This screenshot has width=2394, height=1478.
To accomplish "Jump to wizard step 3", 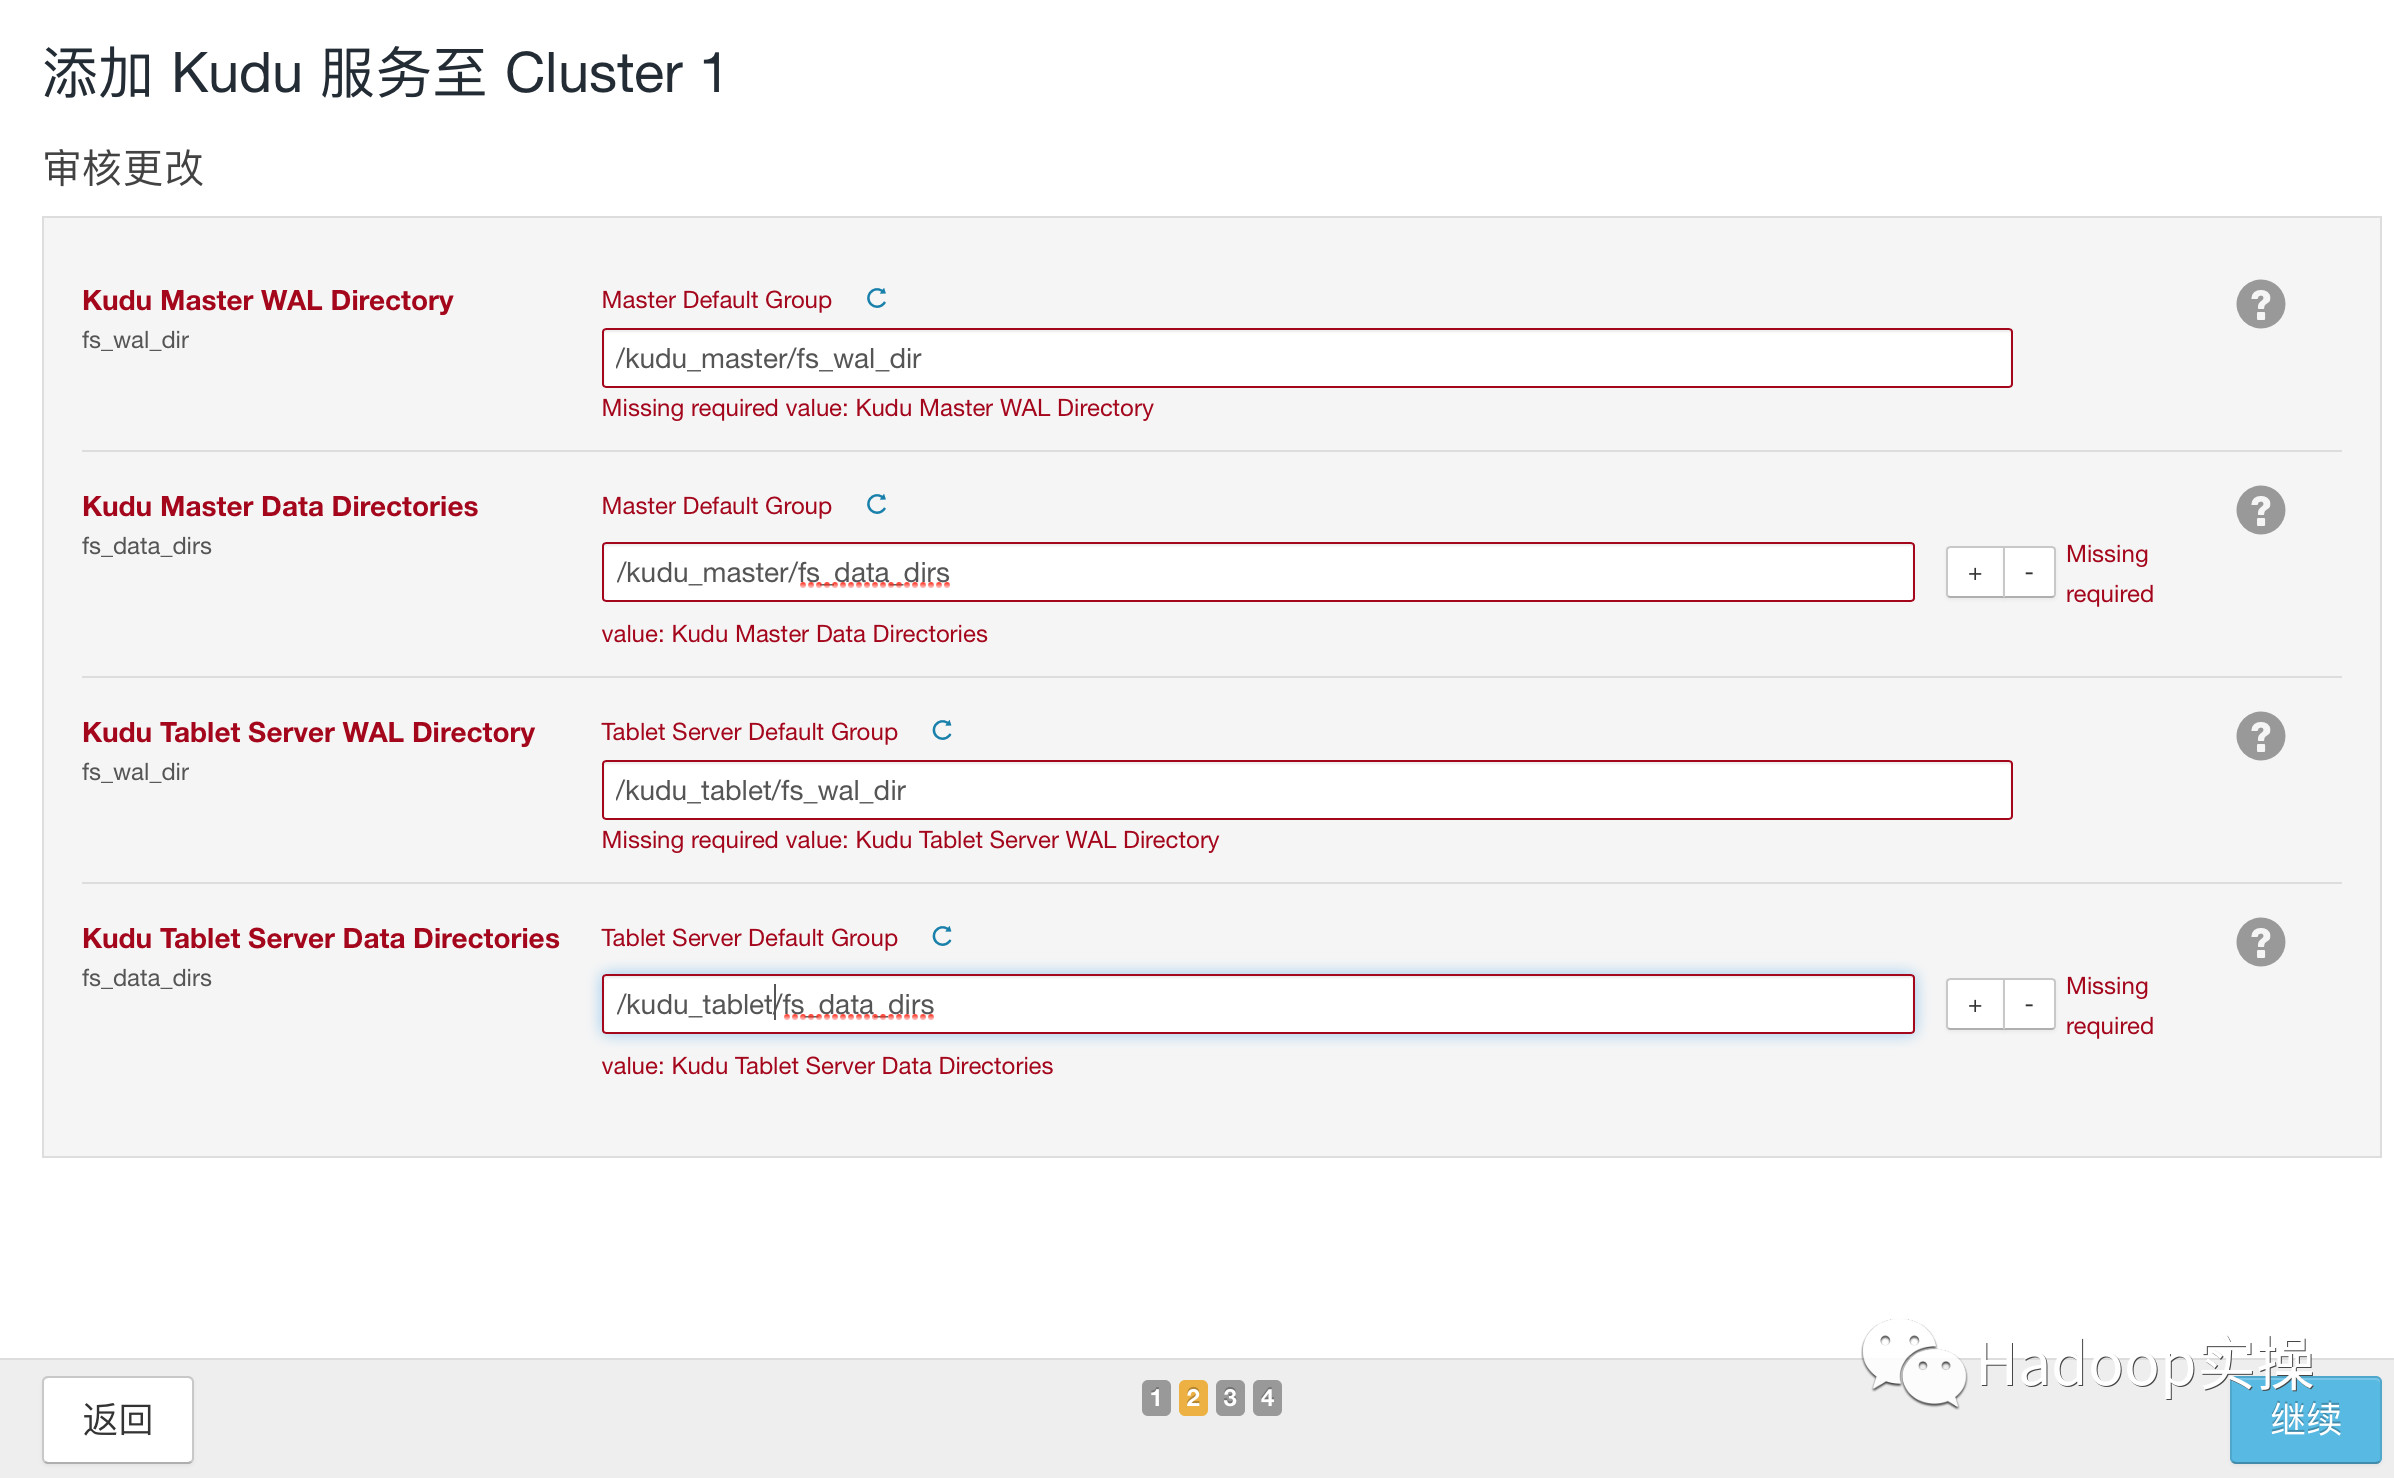I will click(1230, 1398).
